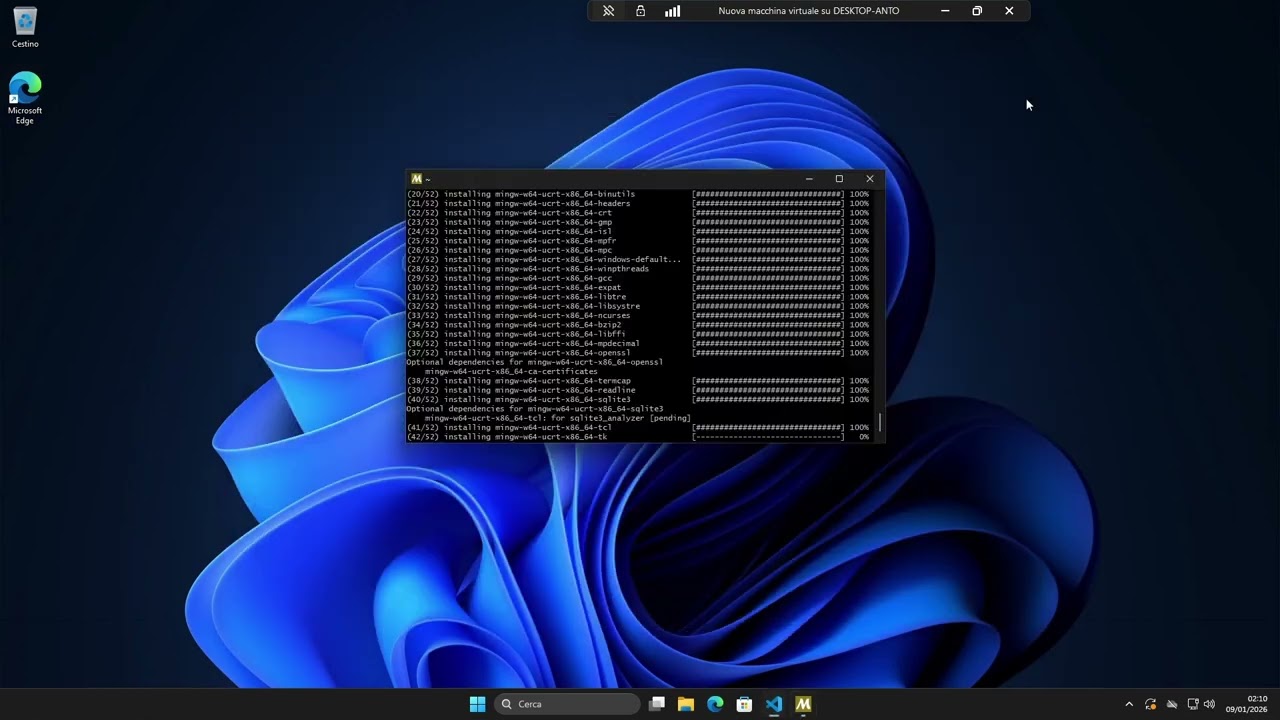
Task: Open the Cestino recycle bin icon
Action: pyautogui.click(x=25, y=27)
